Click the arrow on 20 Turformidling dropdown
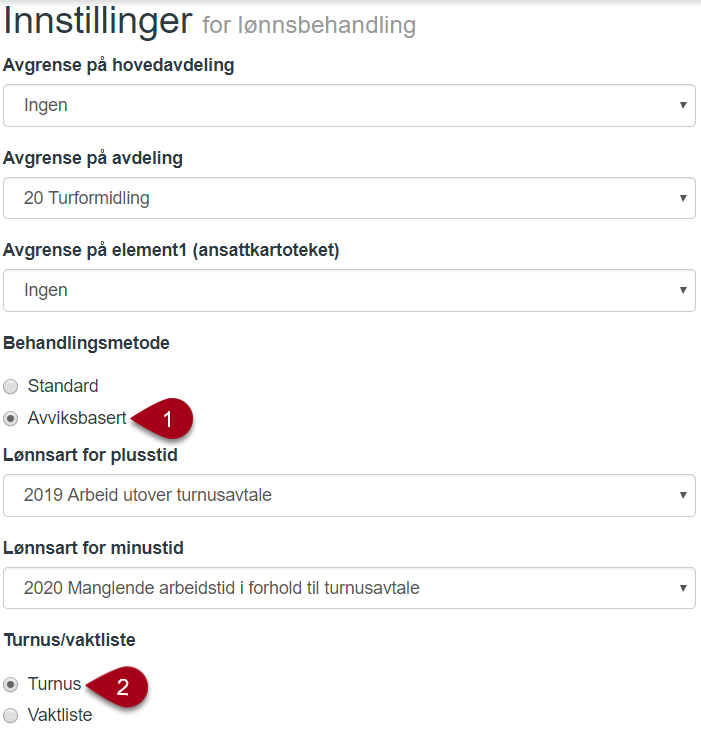The image size is (701, 738). pyautogui.click(x=683, y=198)
